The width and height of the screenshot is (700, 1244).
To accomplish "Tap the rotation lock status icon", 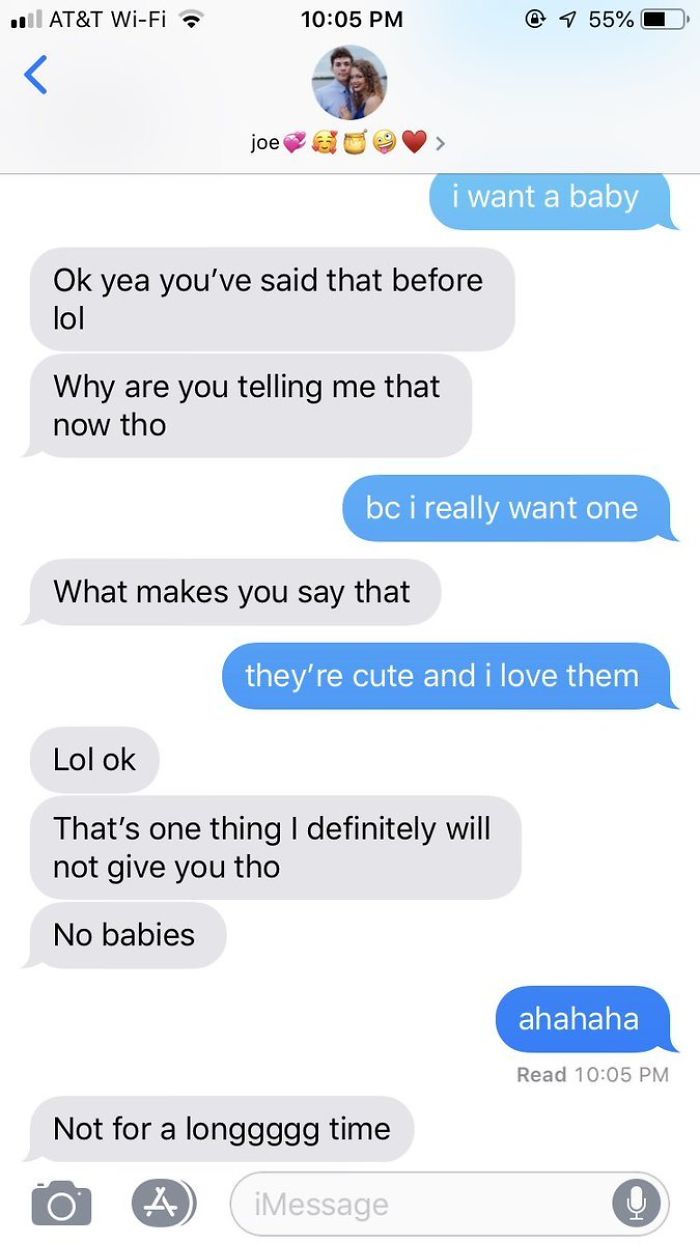I will [x=536, y=19].
